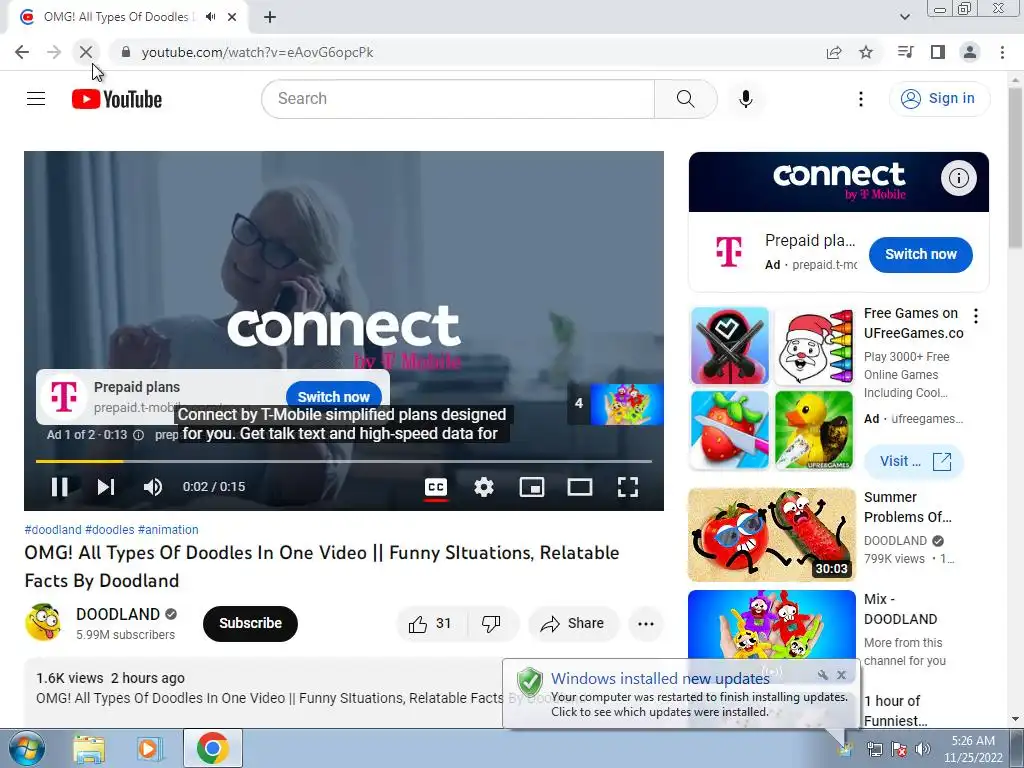The image size is (1024, 768).
Task: Skip to the next video
Action: (106, 487)
